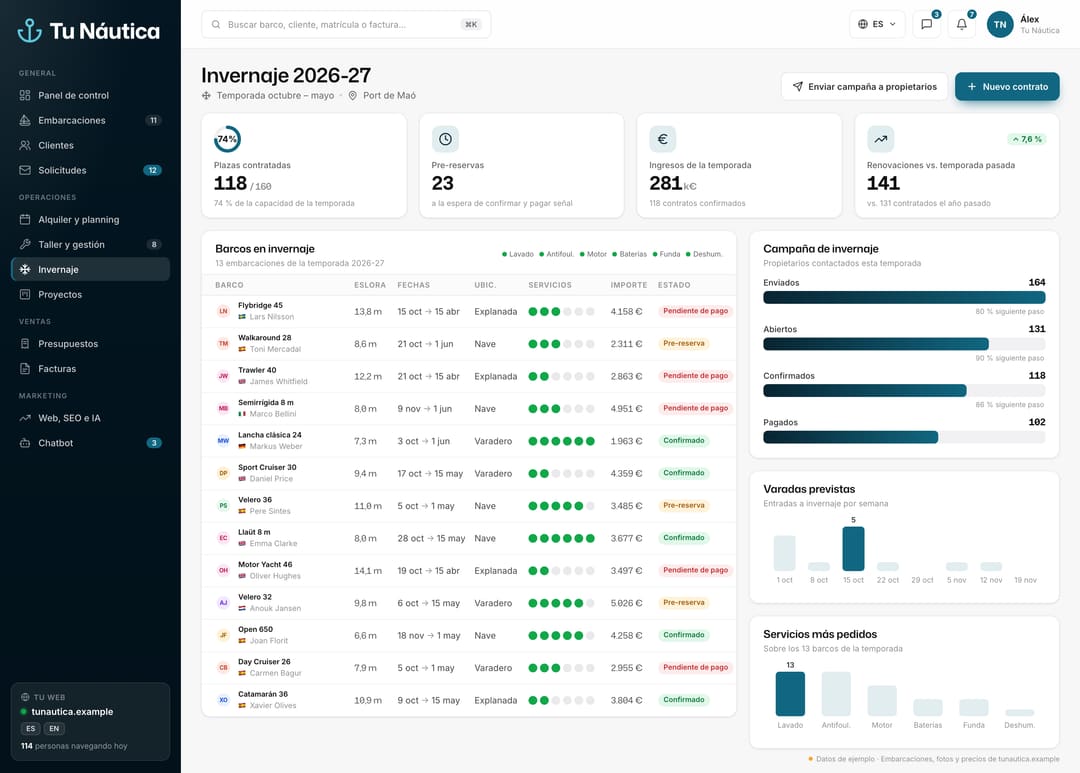Open tunautica.example website link
1080x773 pixels.
pos(72,712)
